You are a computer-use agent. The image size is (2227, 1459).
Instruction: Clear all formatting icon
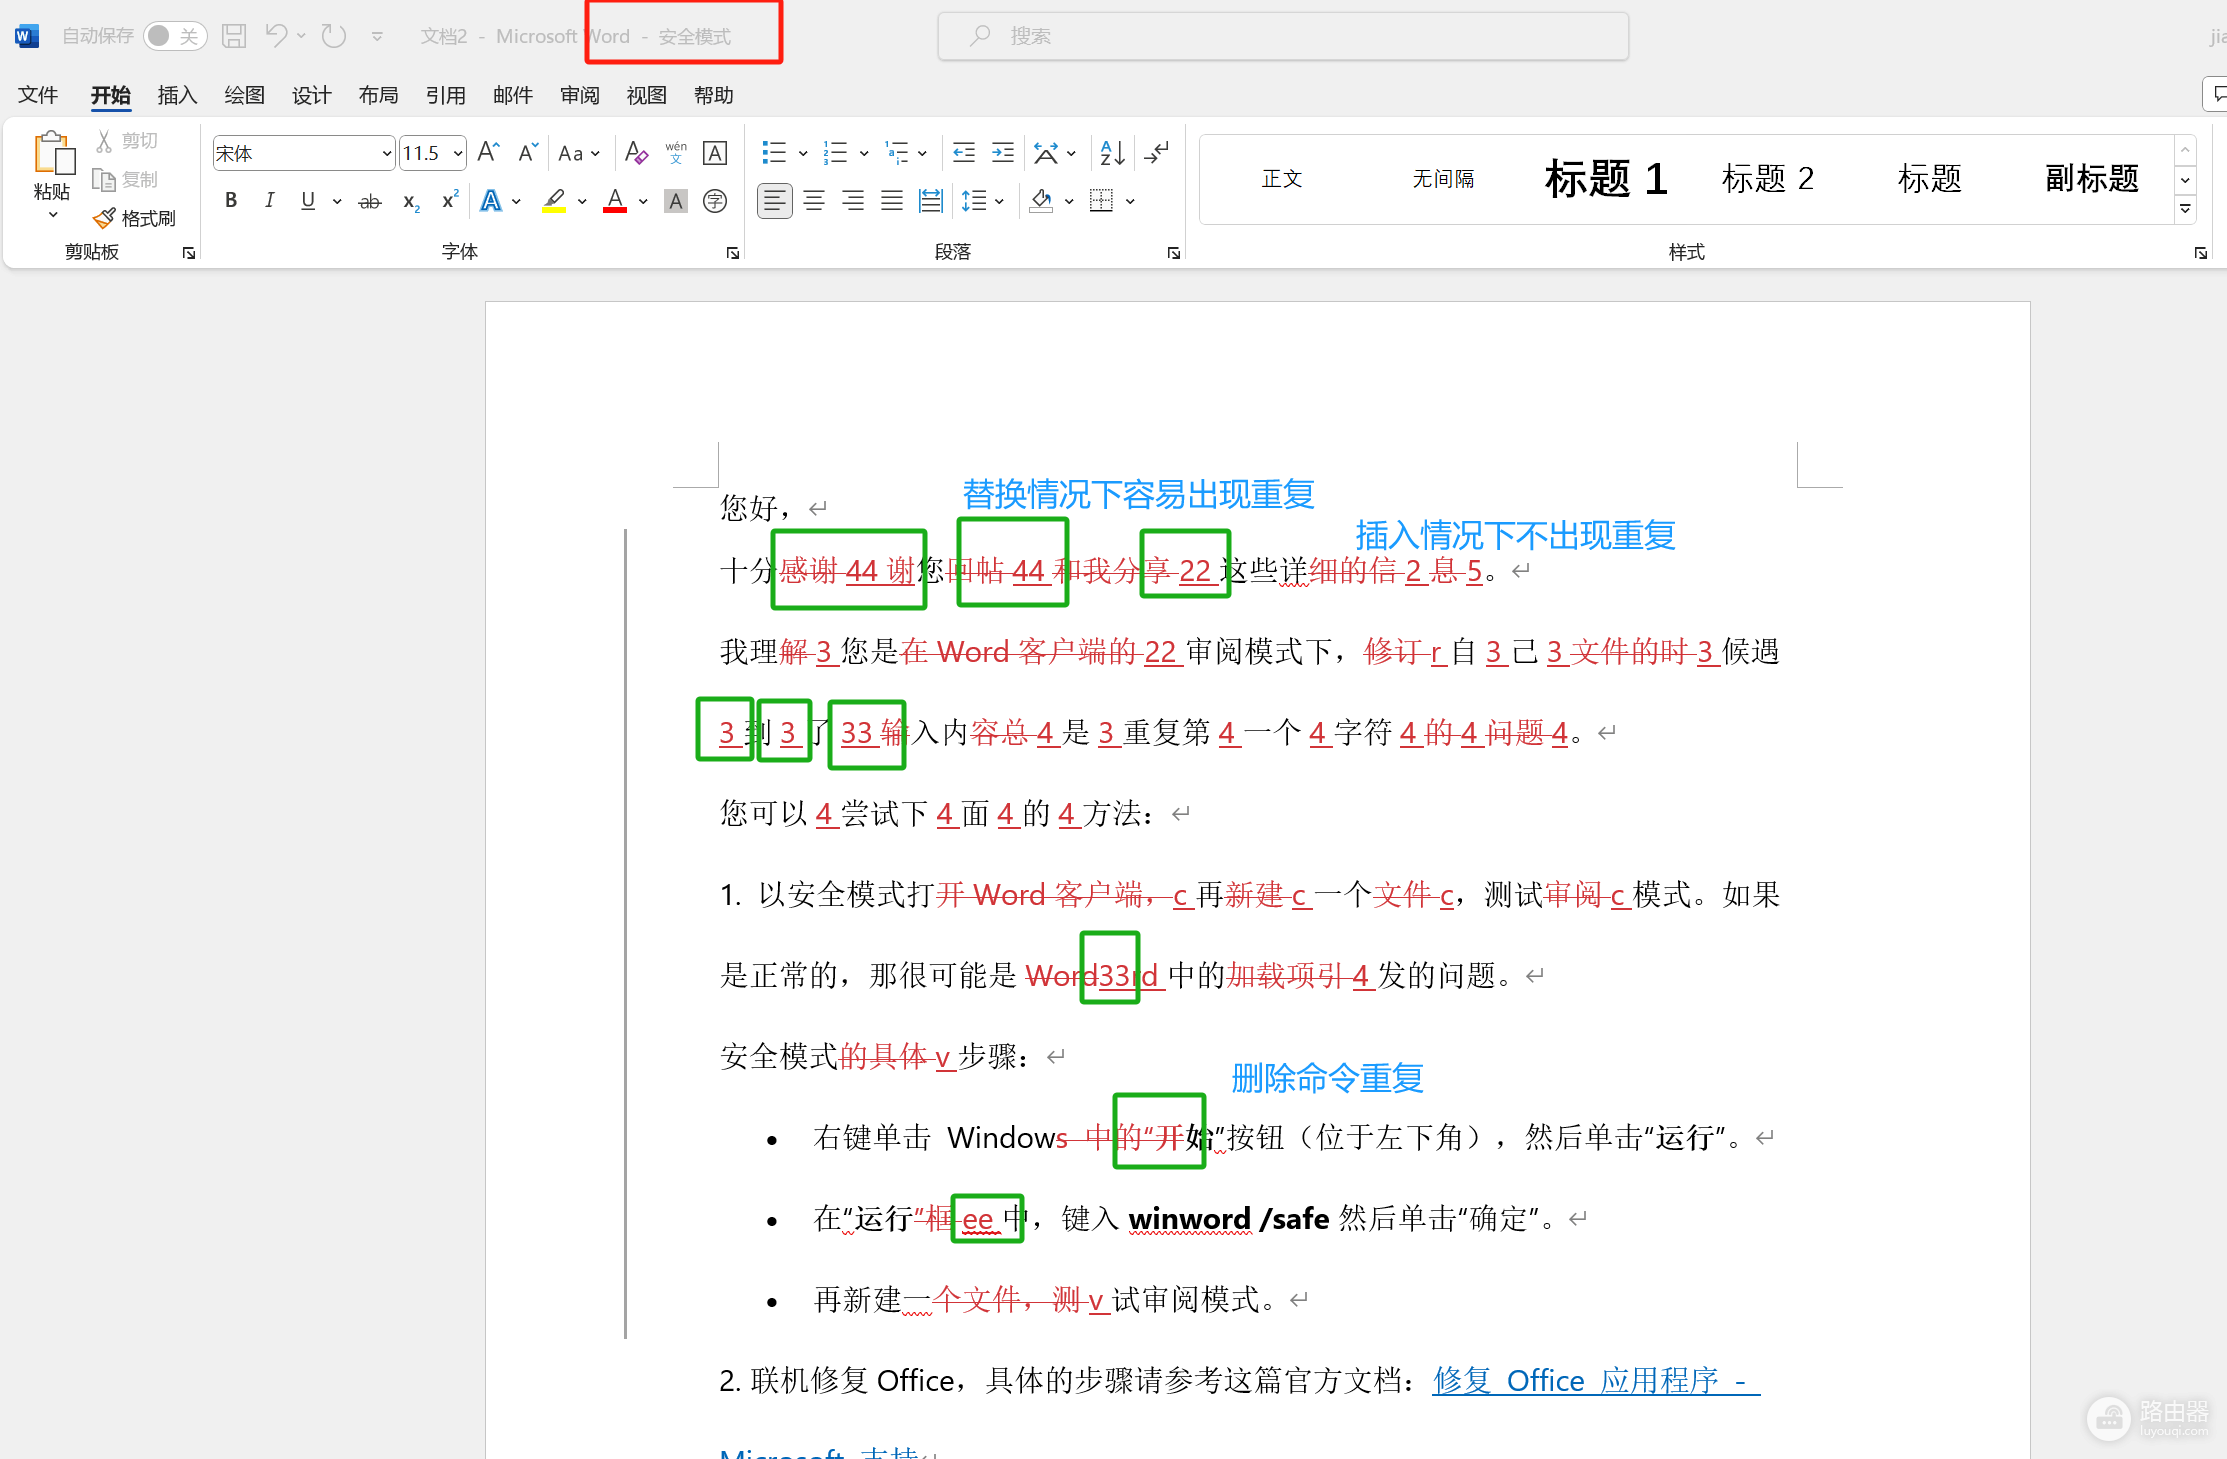coord(636,152)
